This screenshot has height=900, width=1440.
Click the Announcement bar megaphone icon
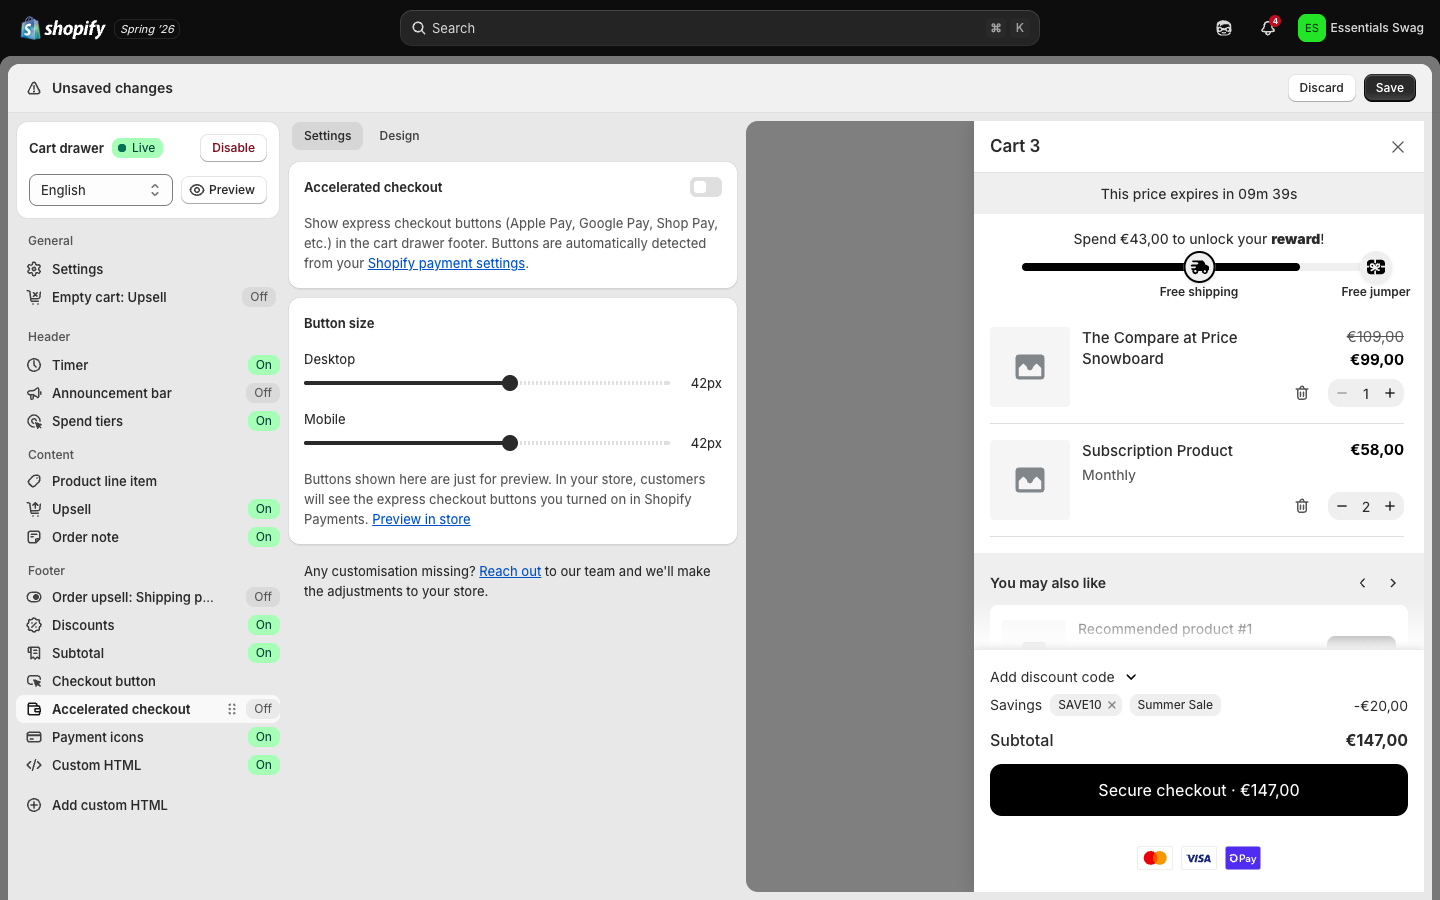[34, 393]
